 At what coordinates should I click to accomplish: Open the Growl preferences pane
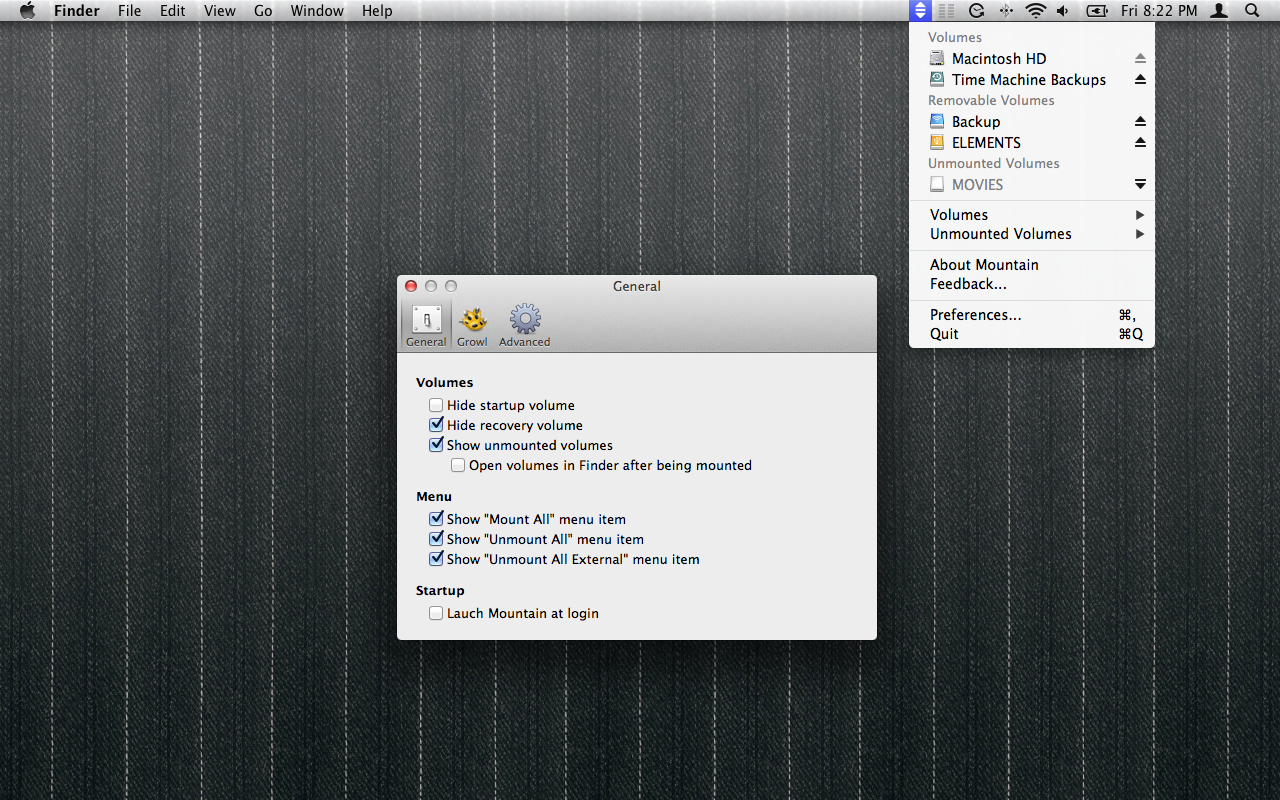coord(472,327)
